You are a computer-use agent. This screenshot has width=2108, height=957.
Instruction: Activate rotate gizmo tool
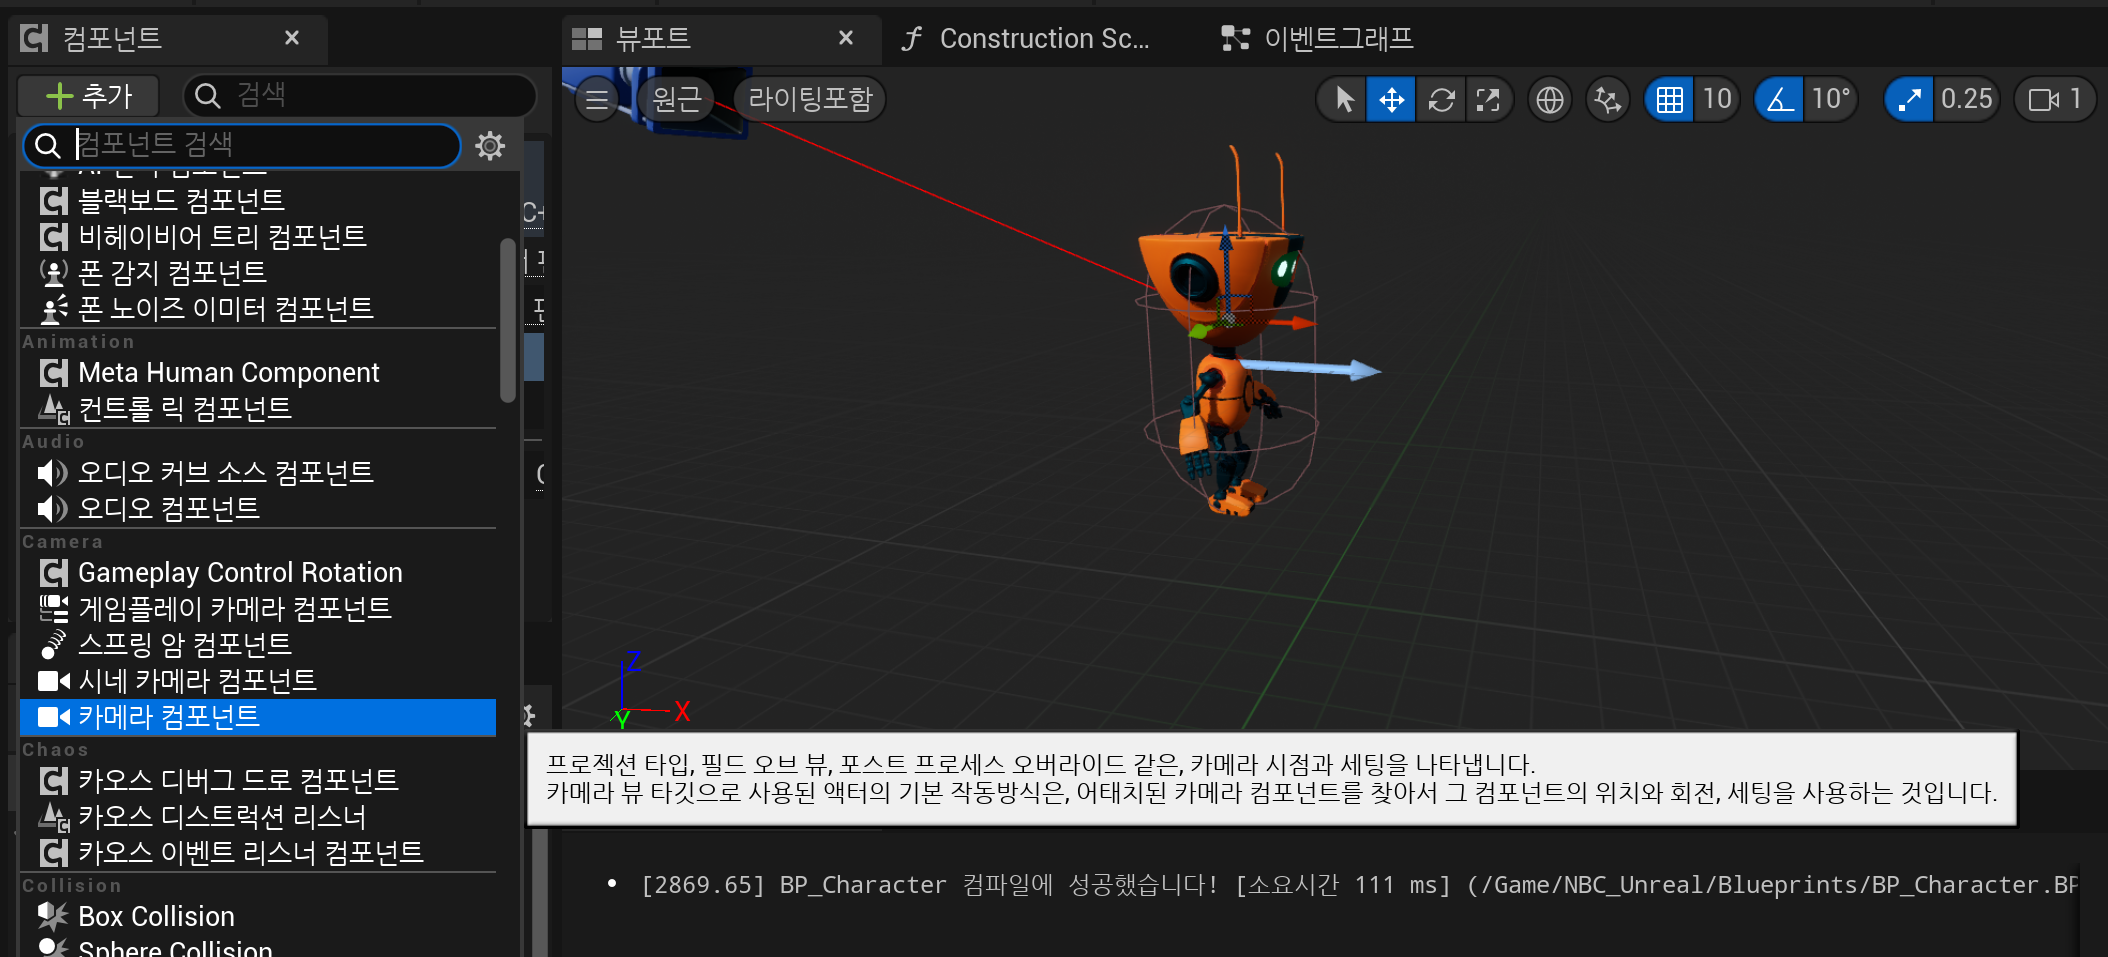point(1441,99)
